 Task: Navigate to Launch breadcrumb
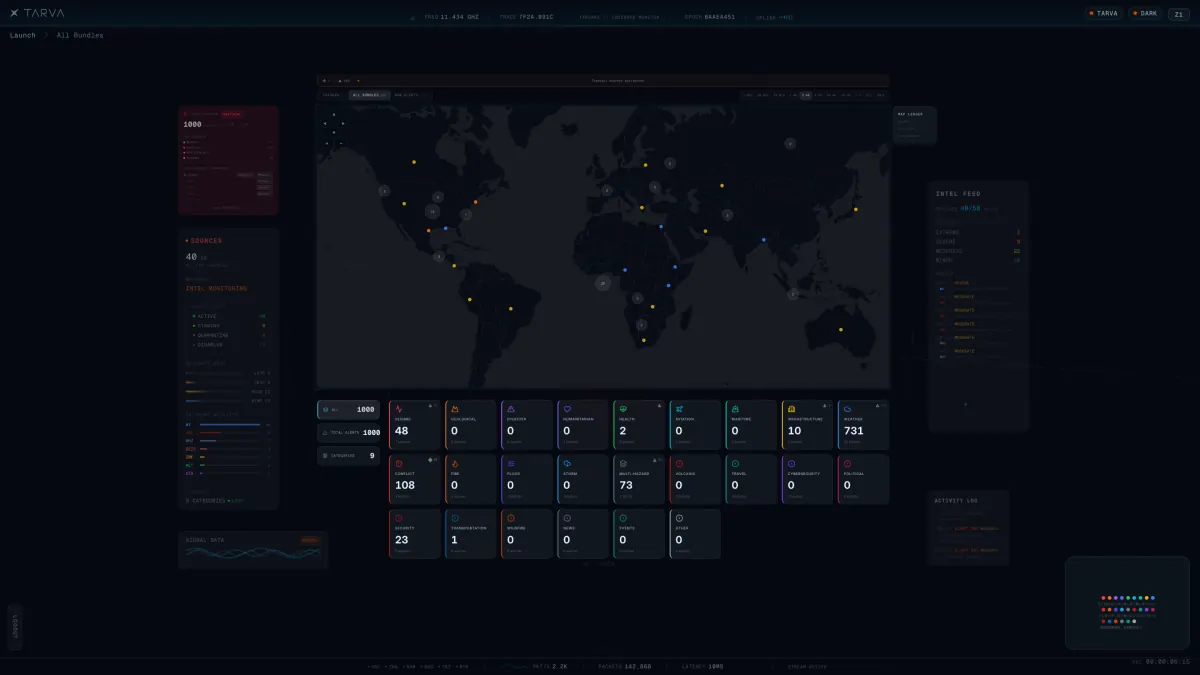click(x=22, y=35)
